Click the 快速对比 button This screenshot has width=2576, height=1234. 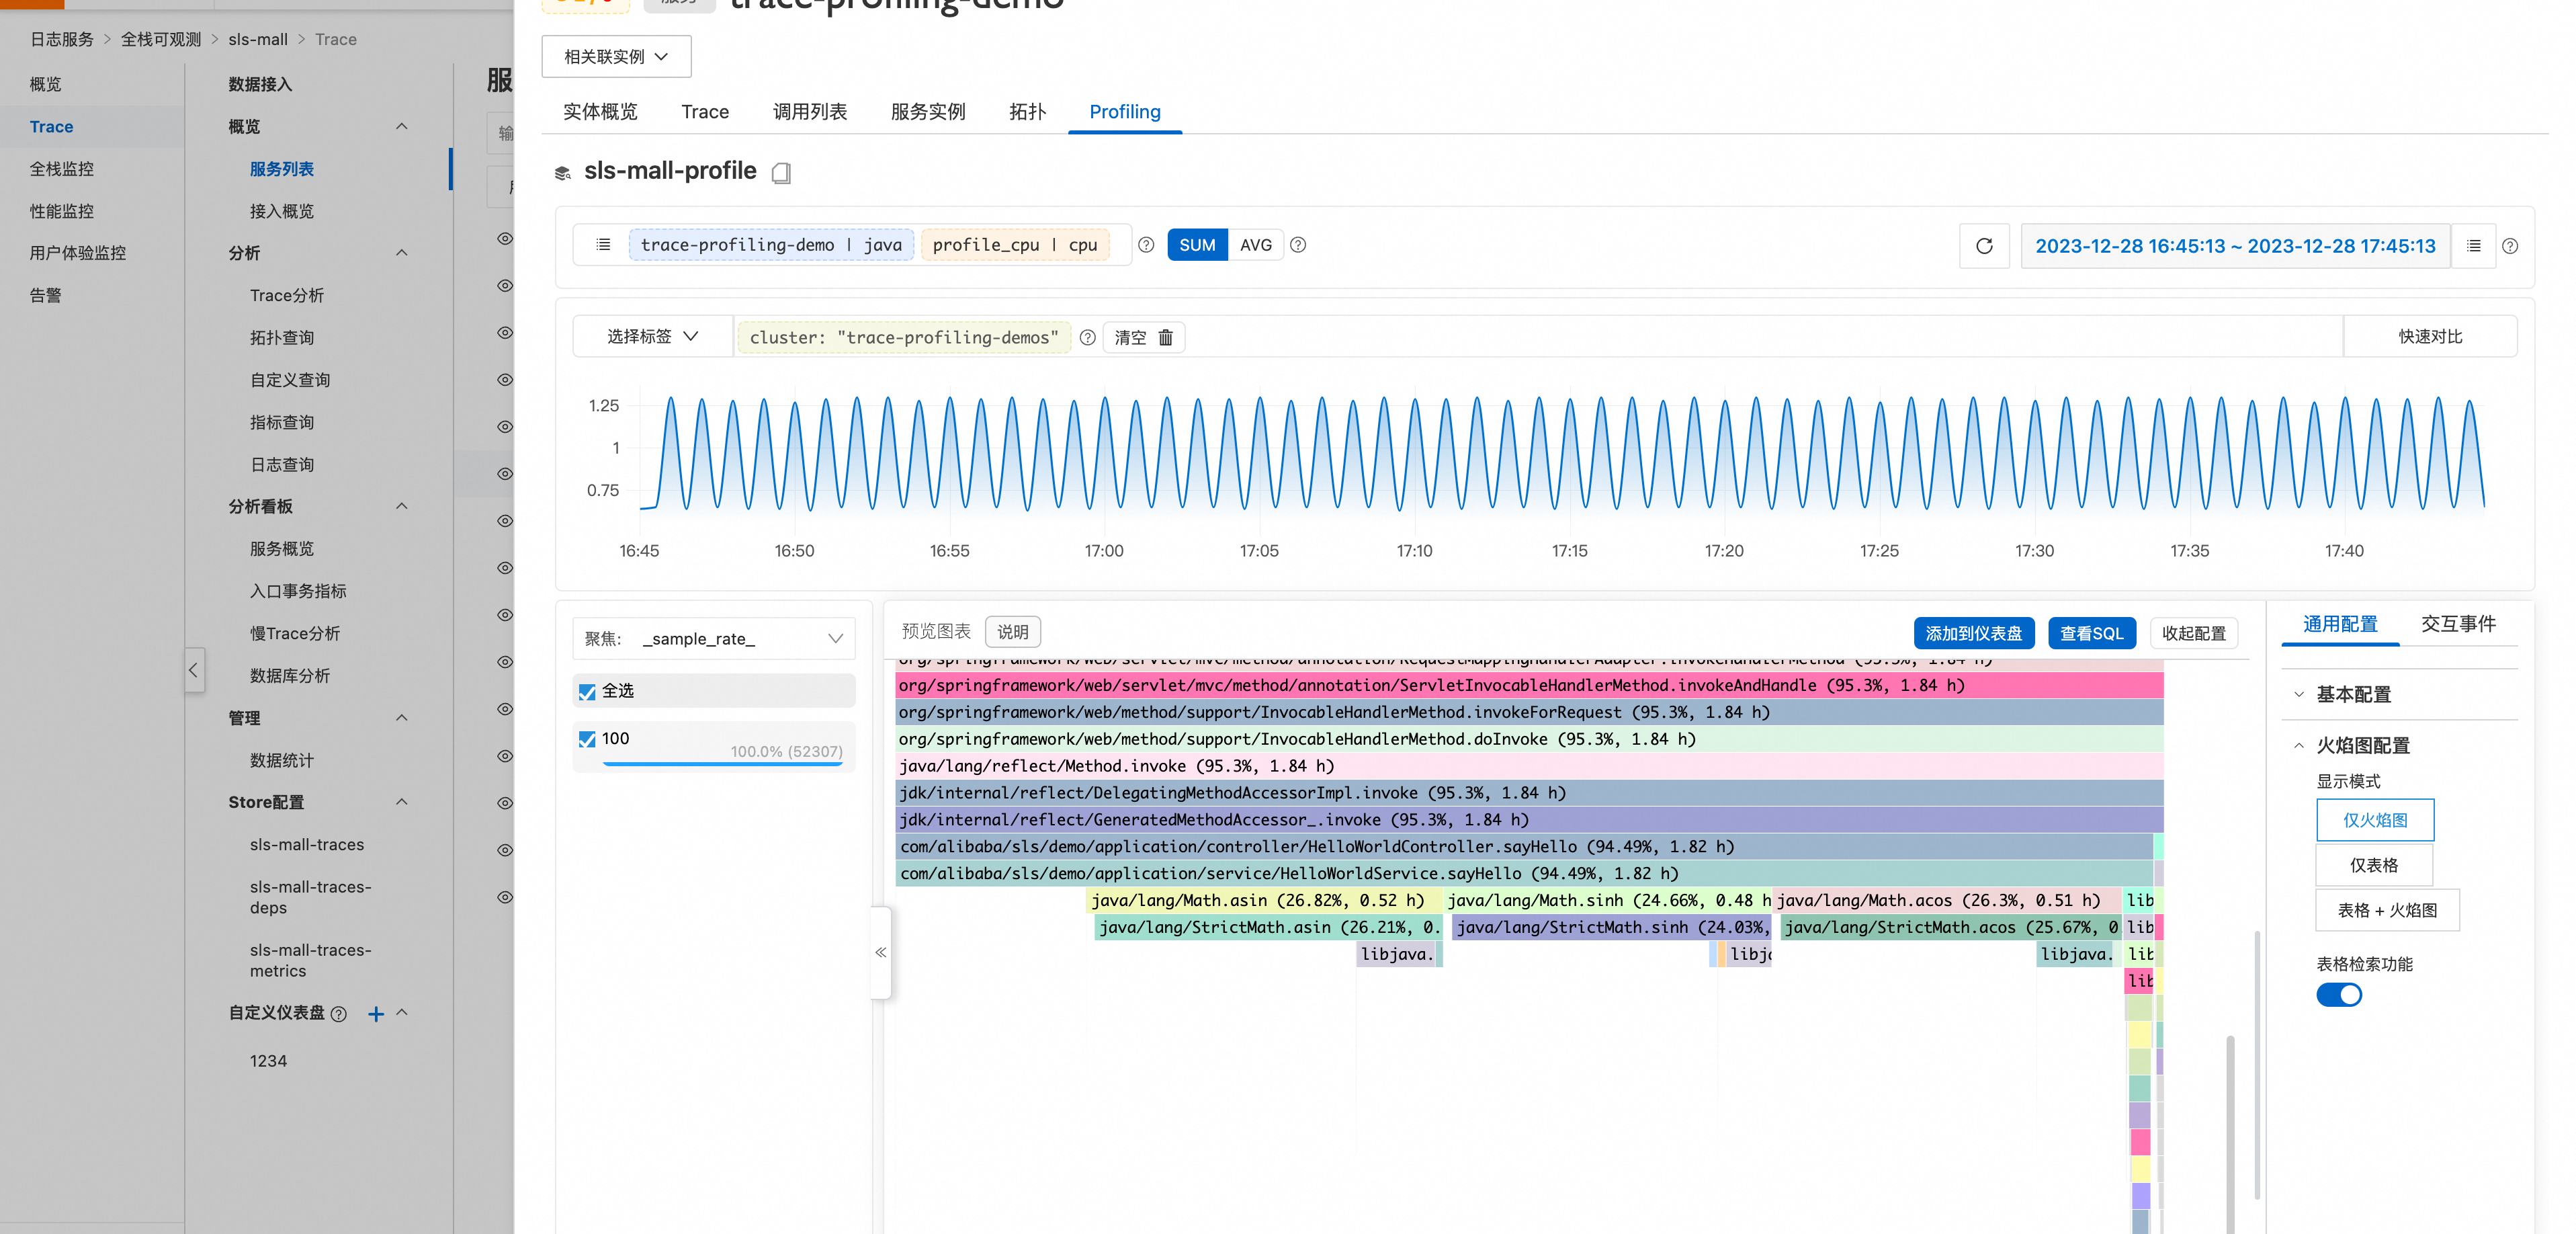[x=2431, y=336]
